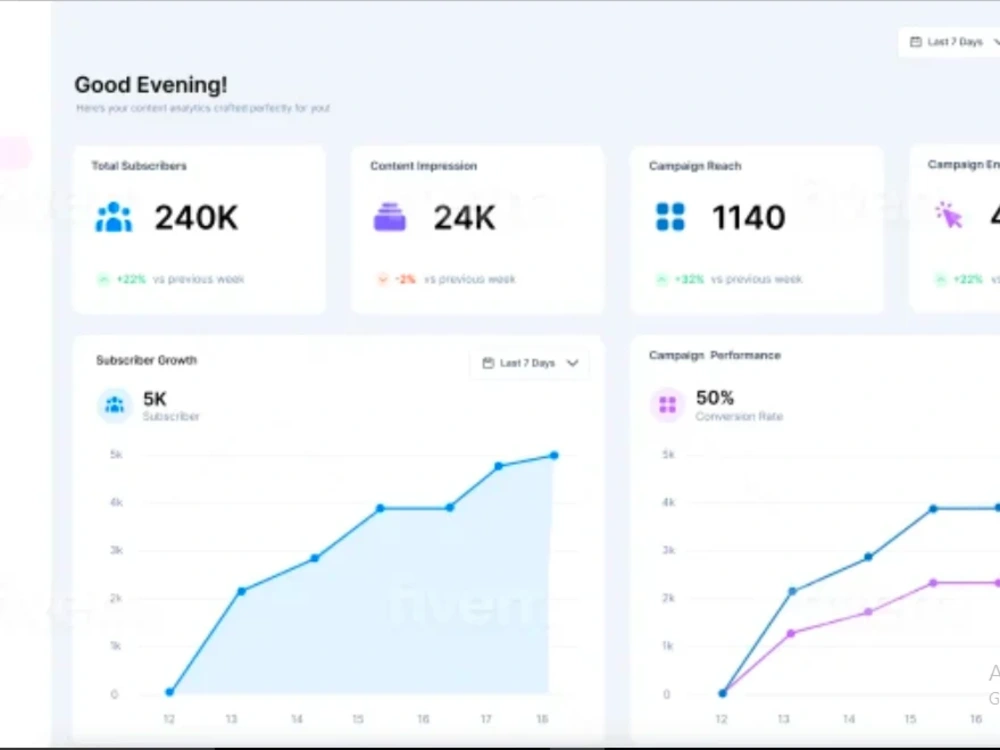This screenshot has height=750, width=1000.
Task: Click the 240K subscribers value
Action: point(196,217)
